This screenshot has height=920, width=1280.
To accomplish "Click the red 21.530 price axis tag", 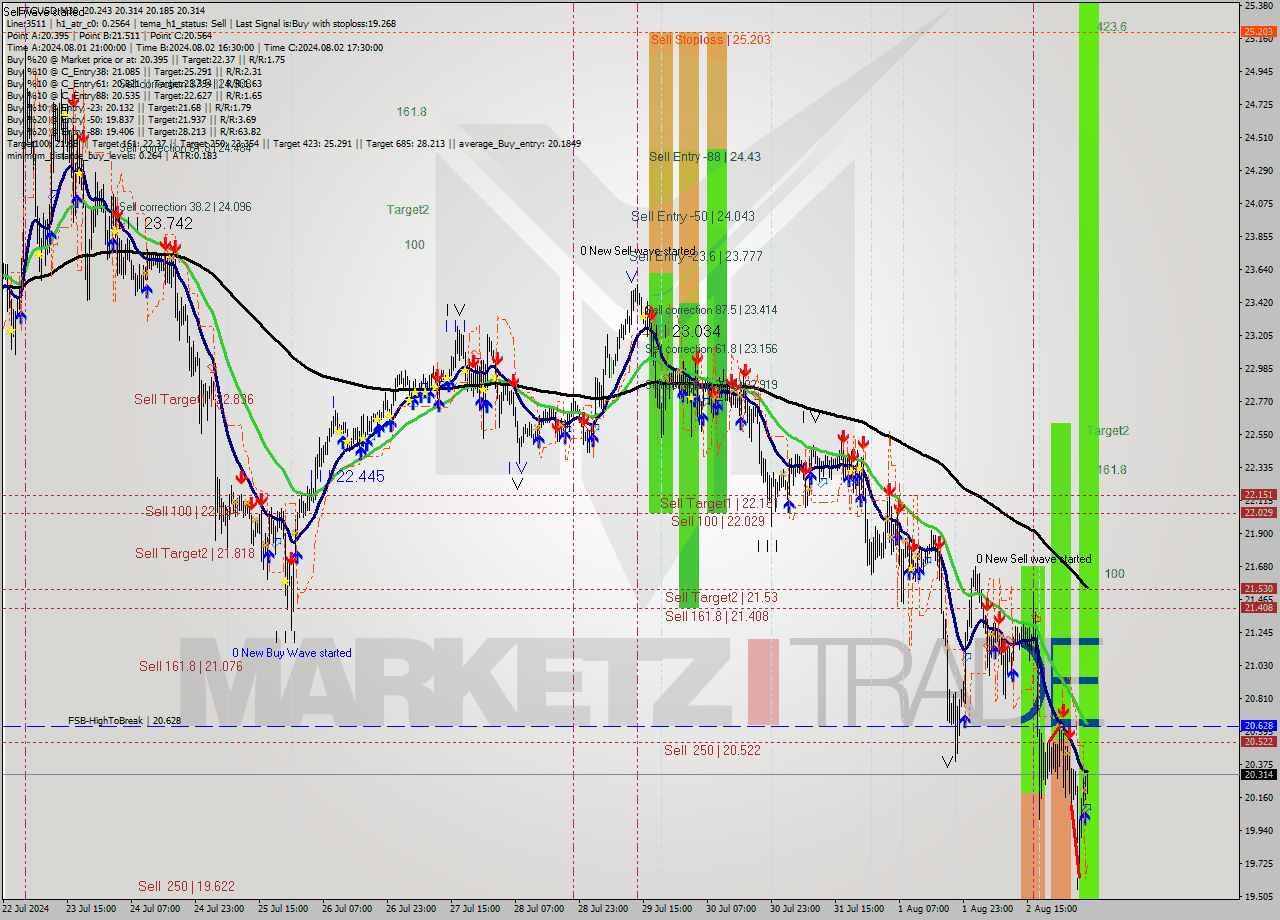I will [x=1258, y=589].
